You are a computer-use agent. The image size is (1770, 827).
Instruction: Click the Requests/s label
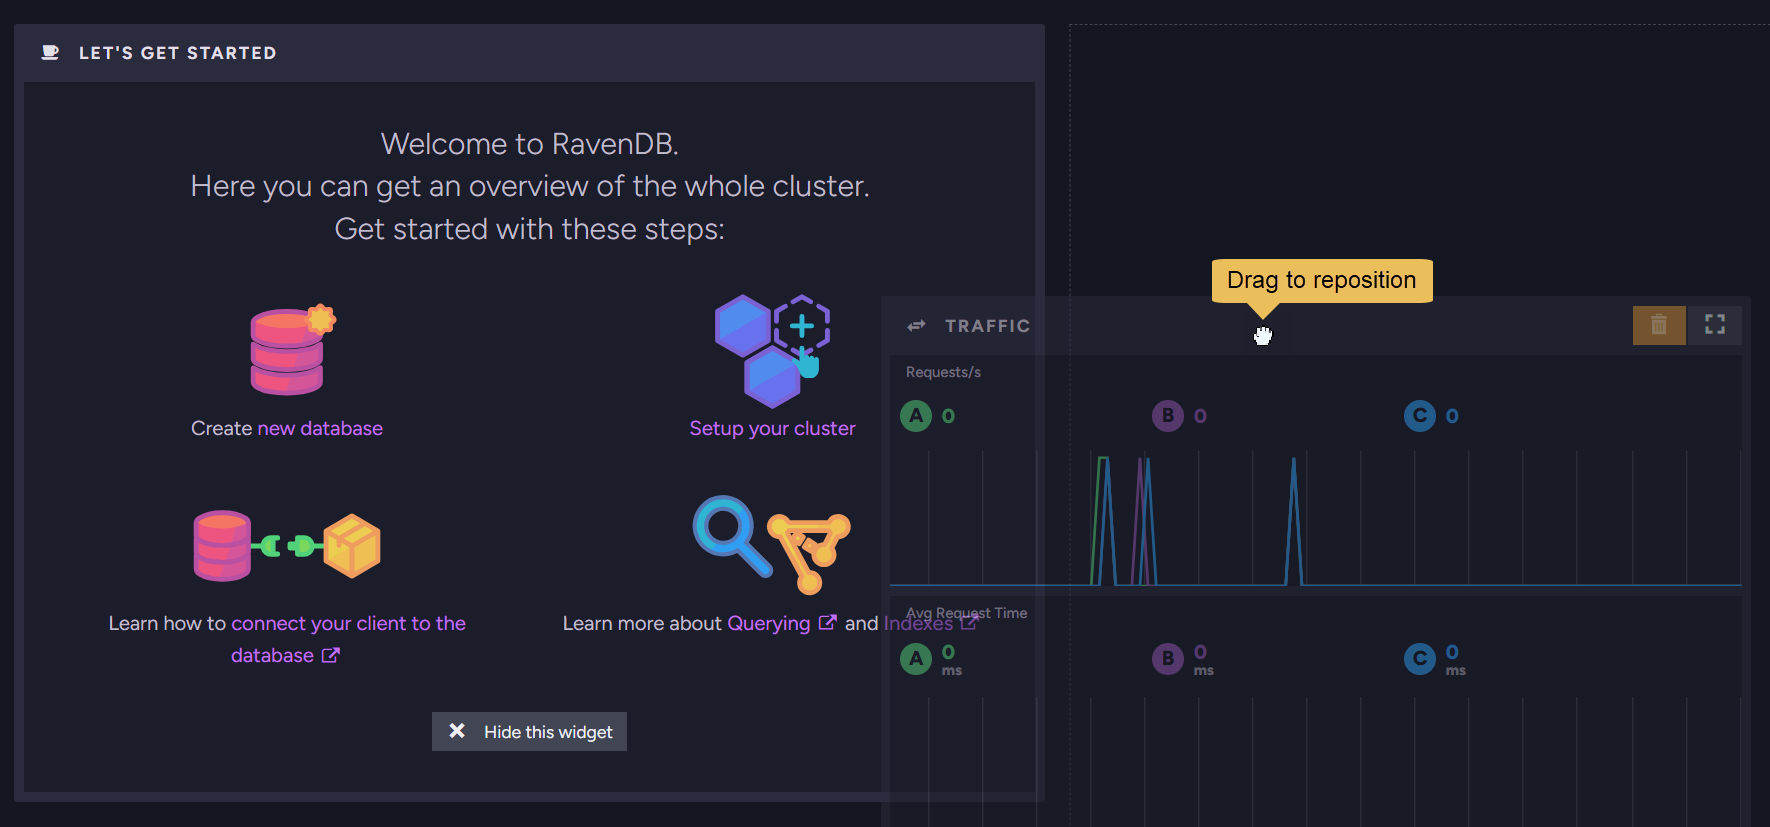(x=943, y=372)
